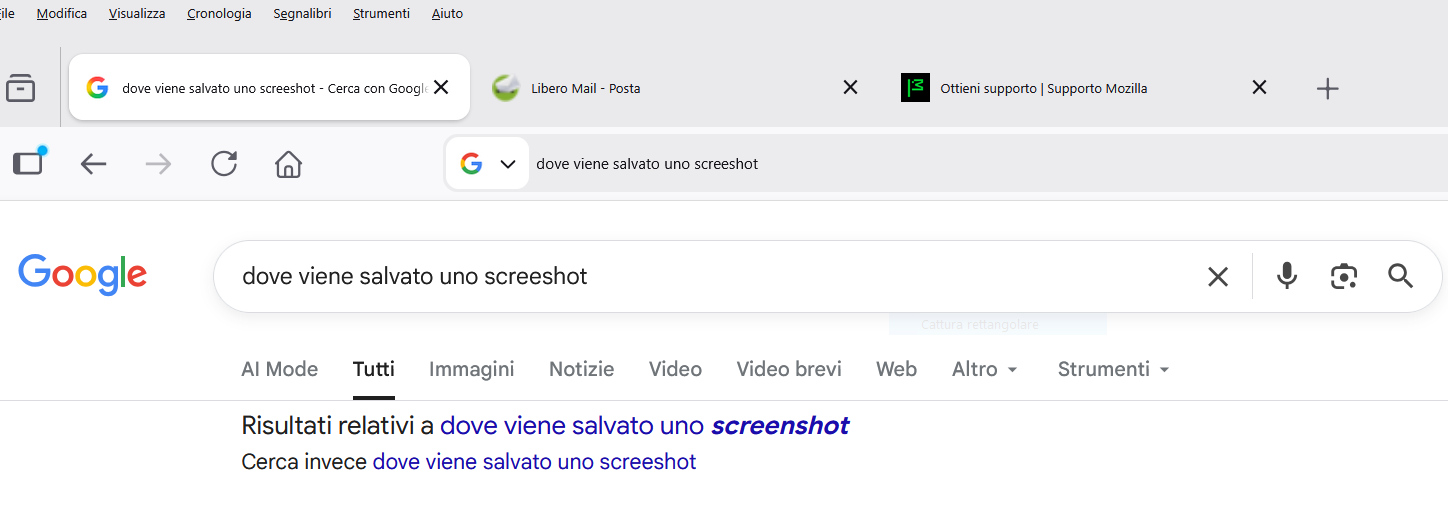Click the magnifier search button
The height and width of the screenshot is (506, 1448).
coord(1400,276)
